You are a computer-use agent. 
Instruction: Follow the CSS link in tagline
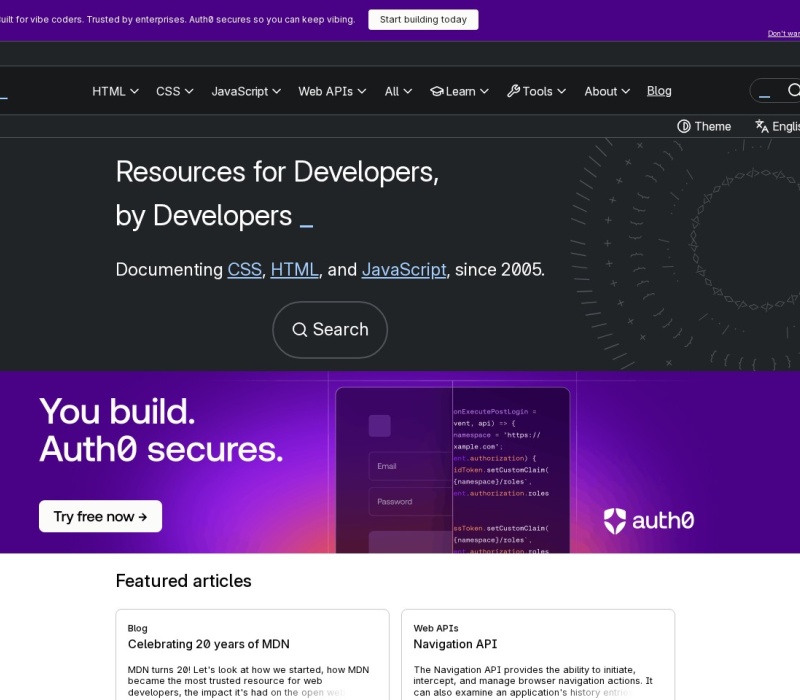click(x=244, y=269)
